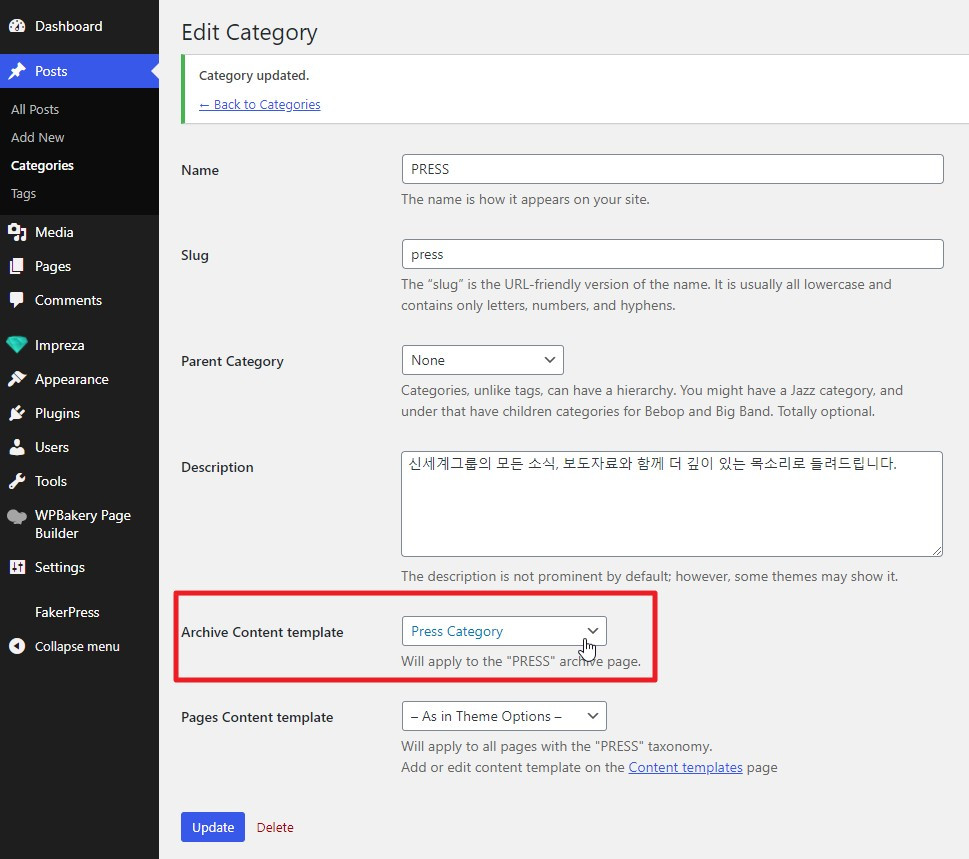Click into the Slug text field
Image resolution: width=969 pixels, height=859 pixels.
(x=672, y=254)
